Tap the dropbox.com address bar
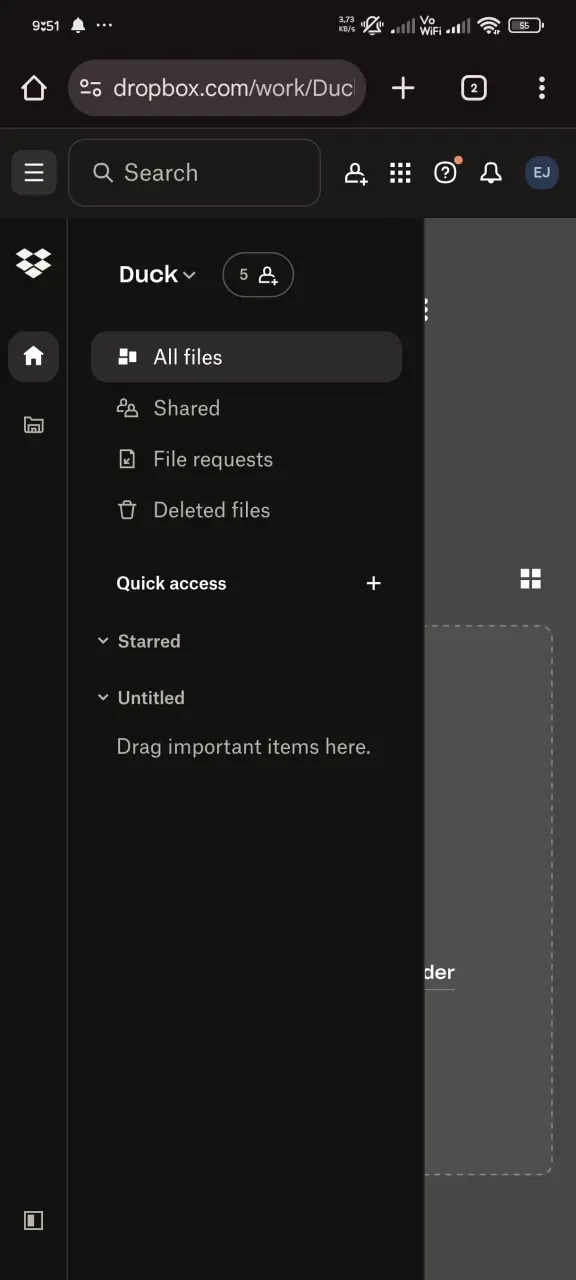Viewport: 576px width, 1280px height. tap(217, 88)
